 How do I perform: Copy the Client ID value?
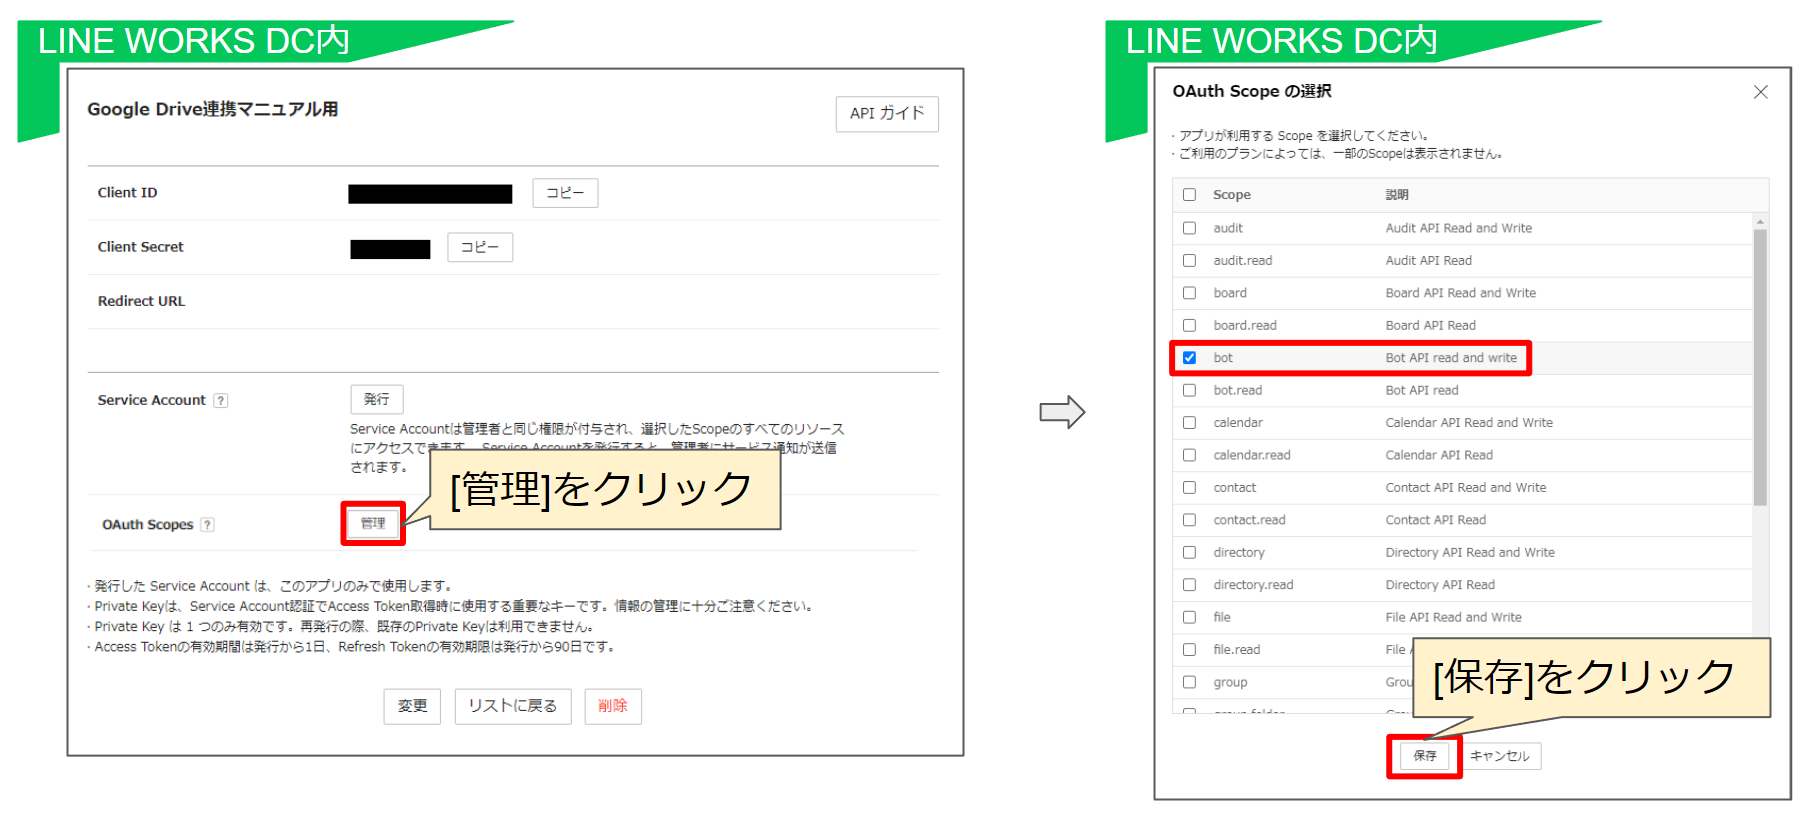565,193
